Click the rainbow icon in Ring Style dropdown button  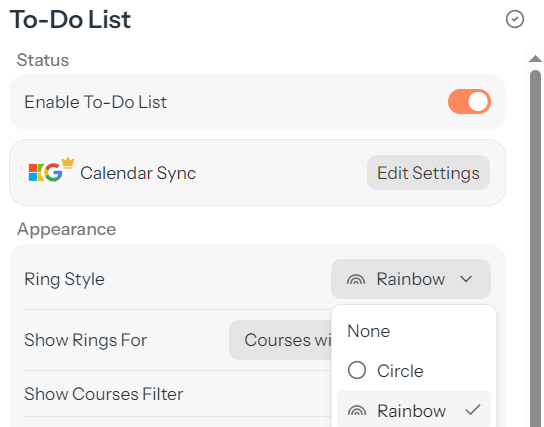pyautogui.click(x=356, y=279)
